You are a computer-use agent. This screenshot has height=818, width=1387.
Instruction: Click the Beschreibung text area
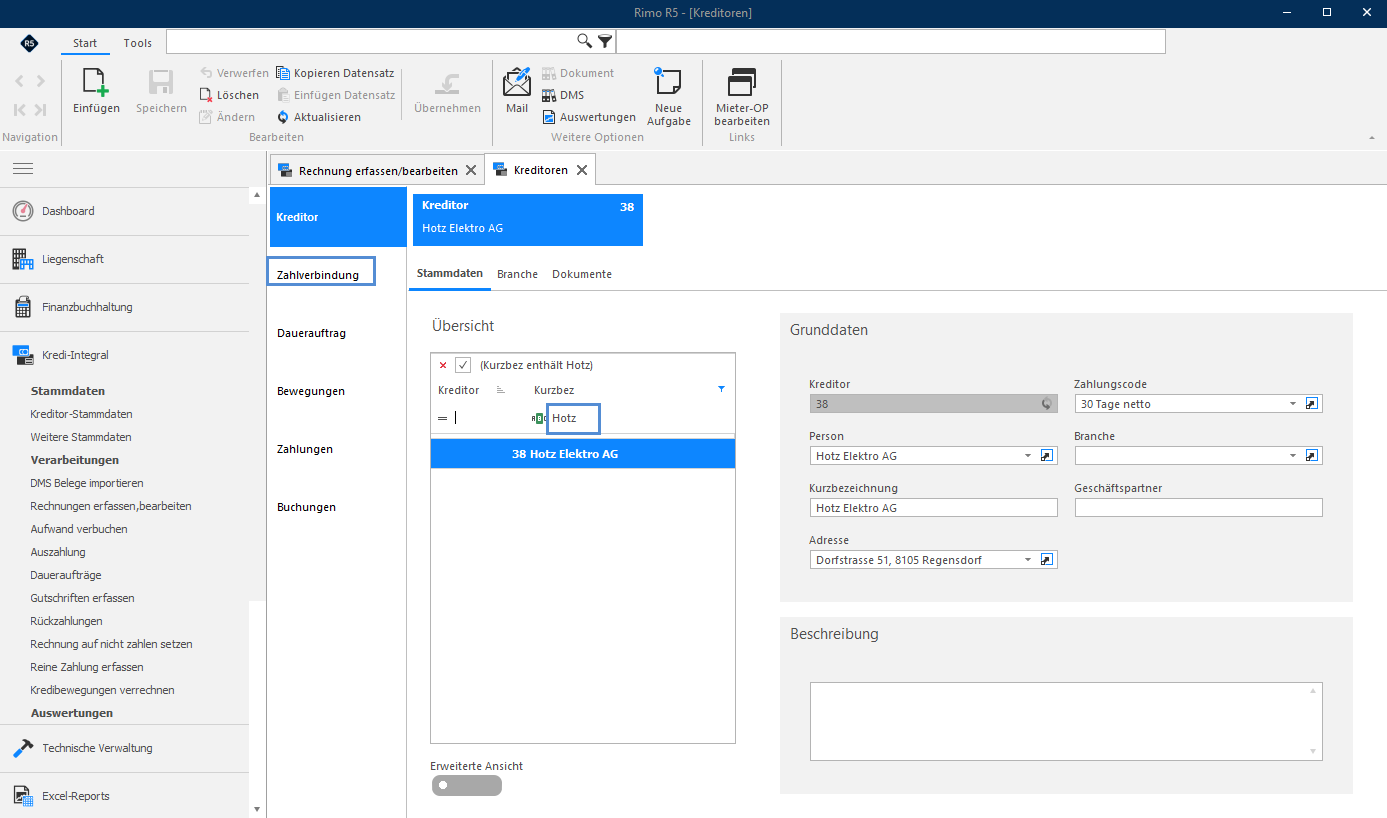1066,722
